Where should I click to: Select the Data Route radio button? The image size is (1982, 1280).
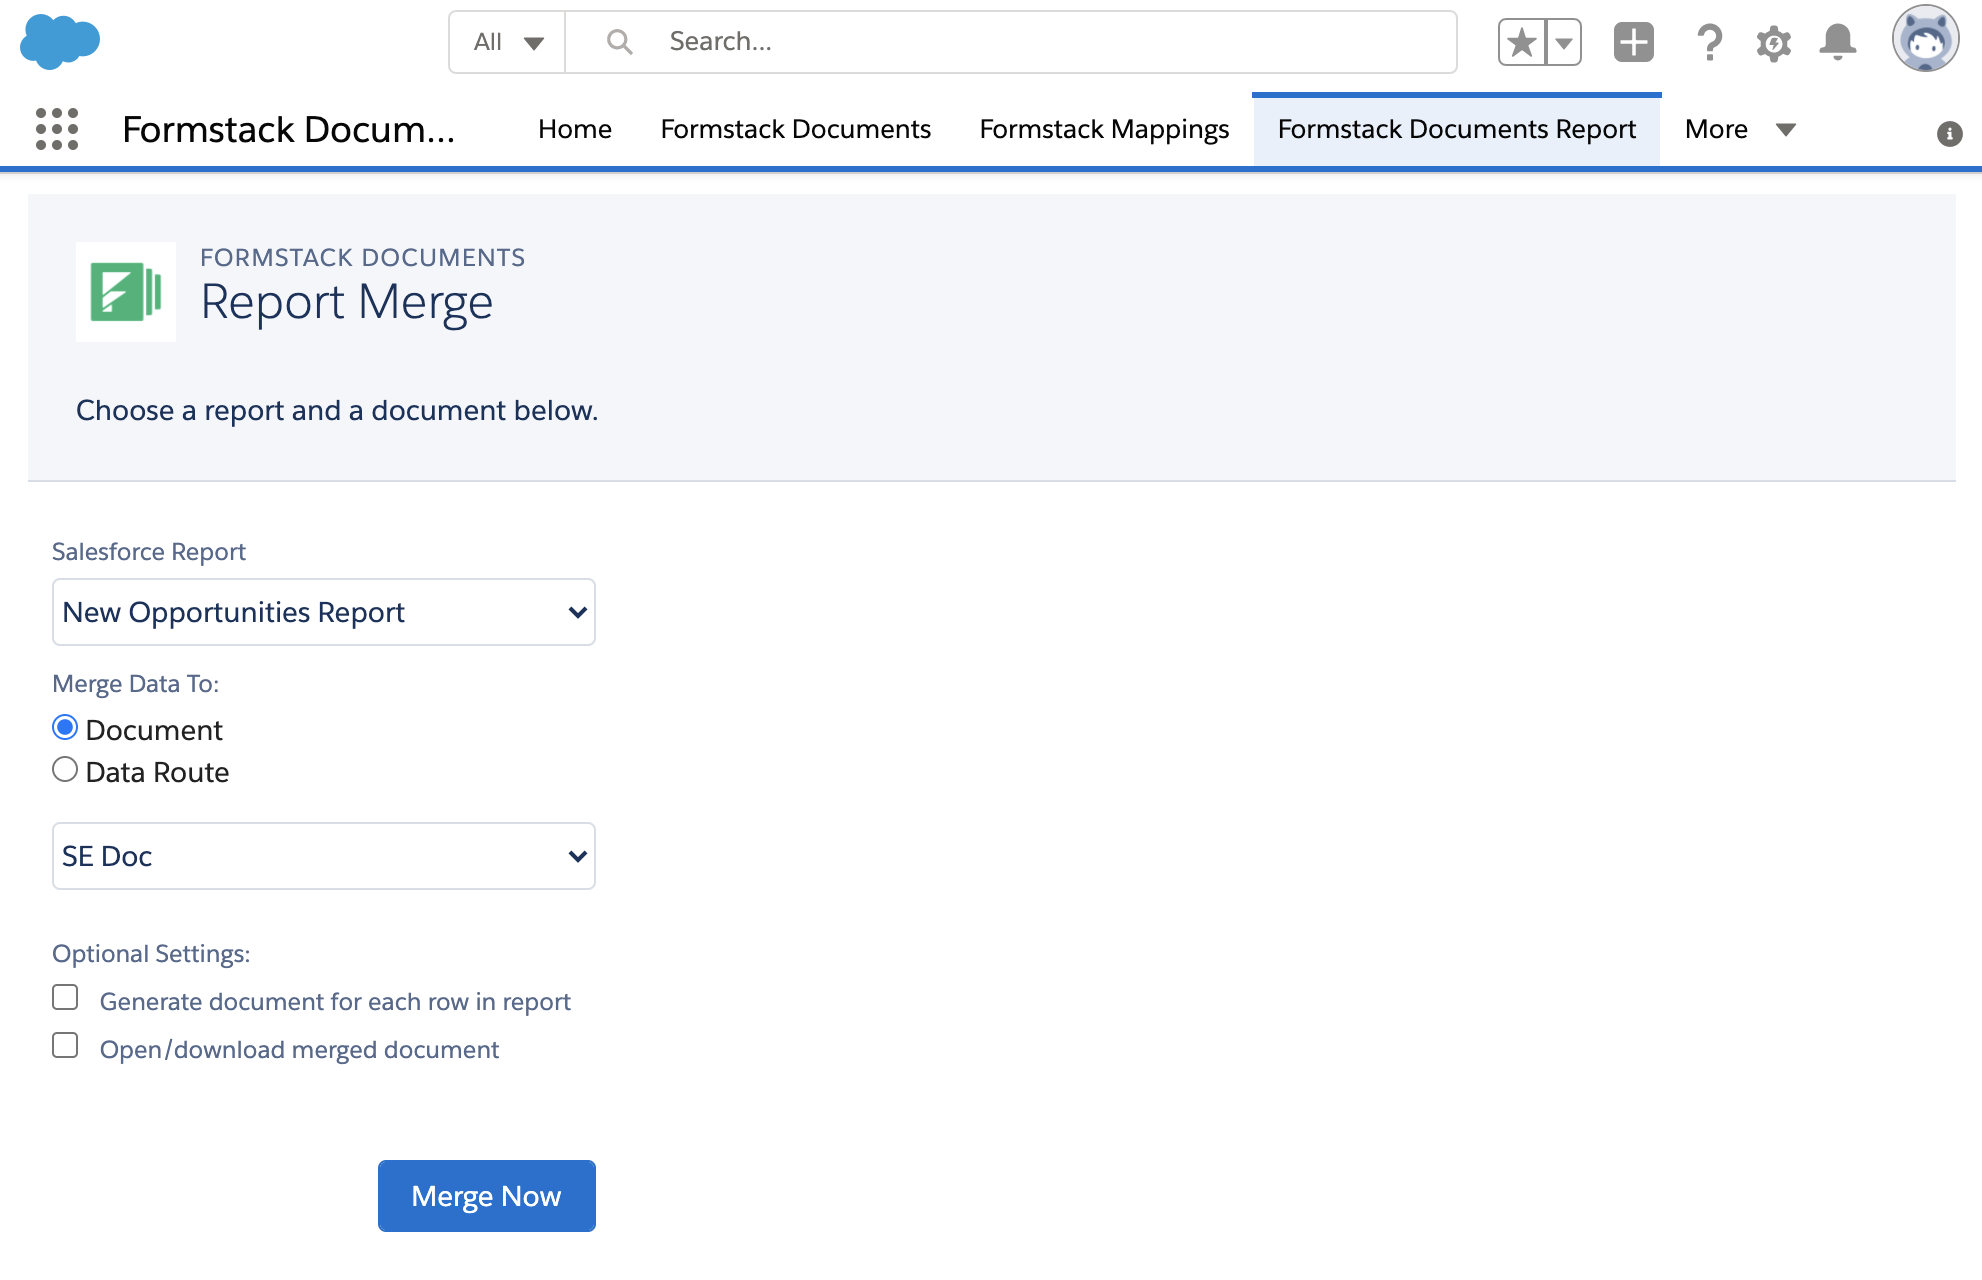point(65,768)
